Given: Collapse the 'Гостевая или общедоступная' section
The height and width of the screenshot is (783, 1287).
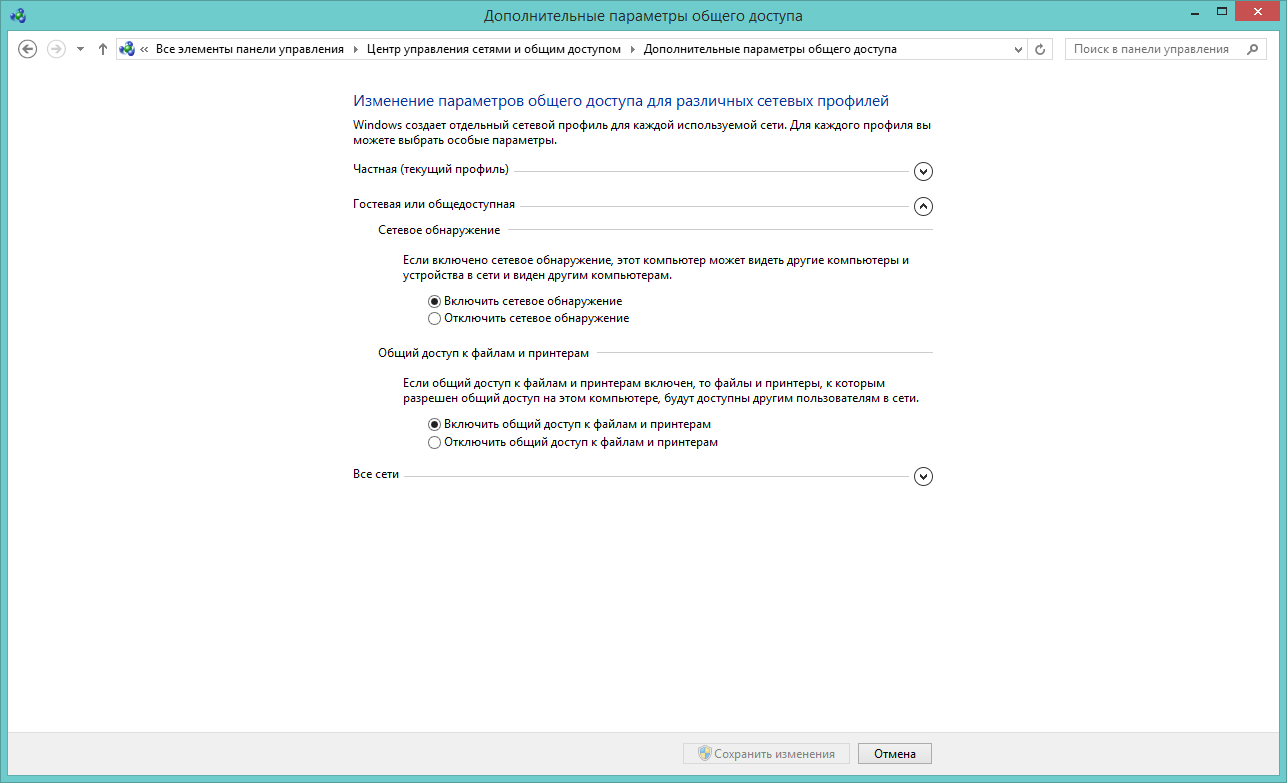Looking at the screenshot, I should (923, 206).
